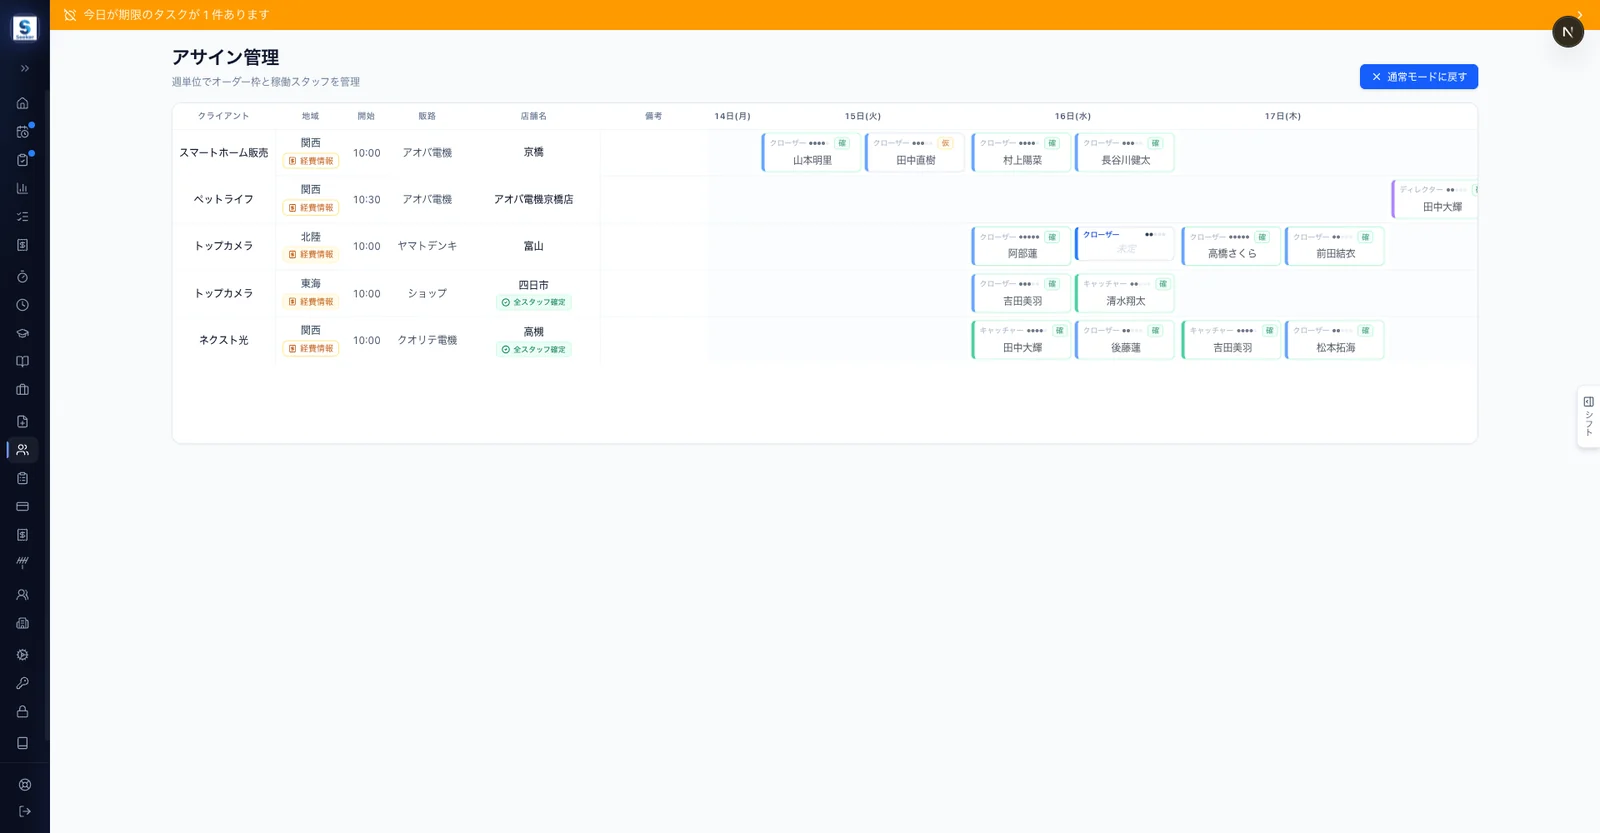Image resolution: width=1600 pixels, height=833 pixels.
Task: Open the padlock icon in the sidebar
Action: coord(22,711)
